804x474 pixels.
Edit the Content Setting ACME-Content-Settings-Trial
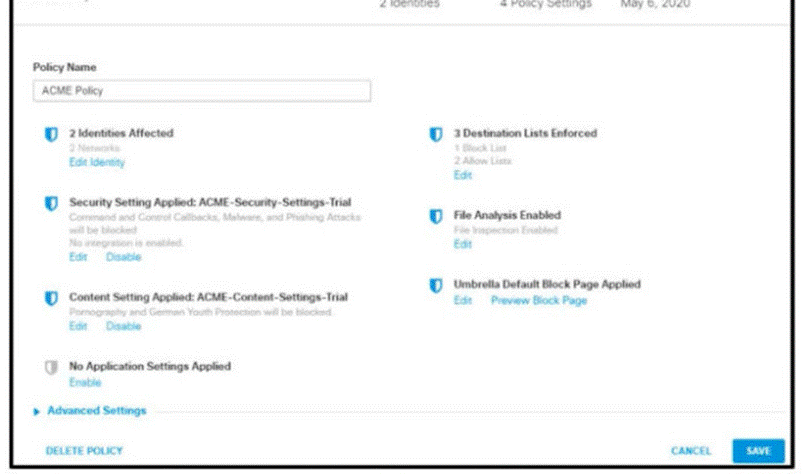coord(78,326)
